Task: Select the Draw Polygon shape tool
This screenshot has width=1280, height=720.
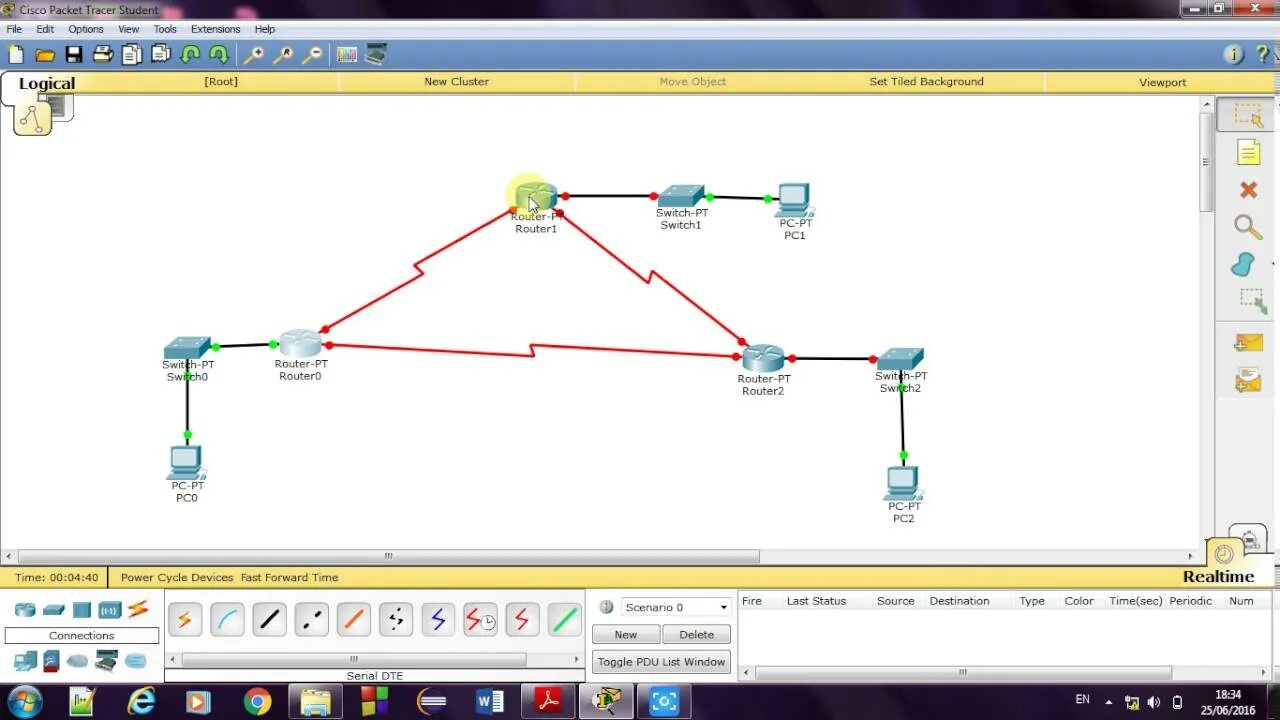Action: 1243,265
